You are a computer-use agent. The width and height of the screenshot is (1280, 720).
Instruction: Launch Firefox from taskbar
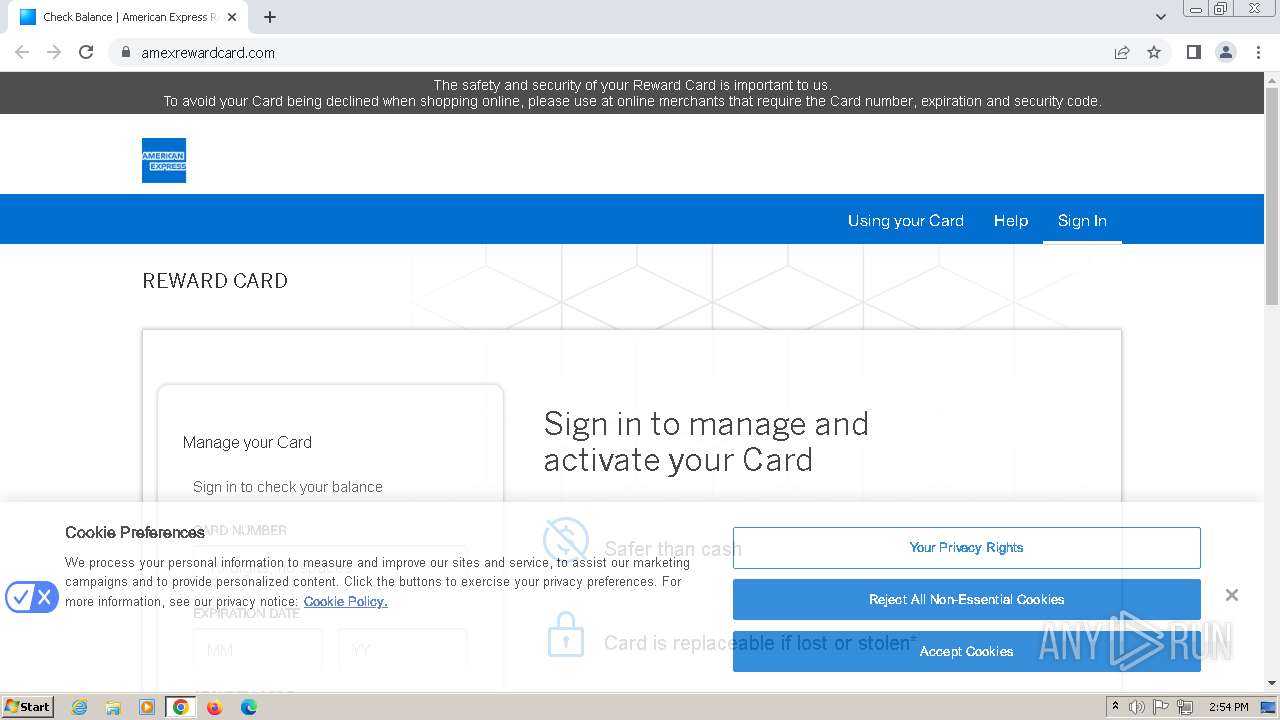coord(215,707)
